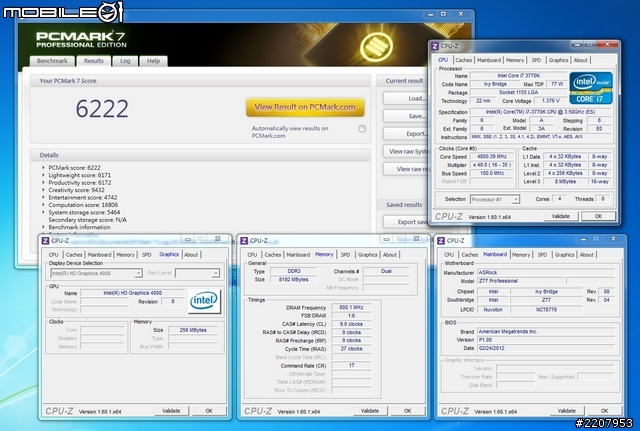The height and width of the screenshot is (431, 640).
Task: Click the 8192 MBytes memory Size field
Action: 293,280
